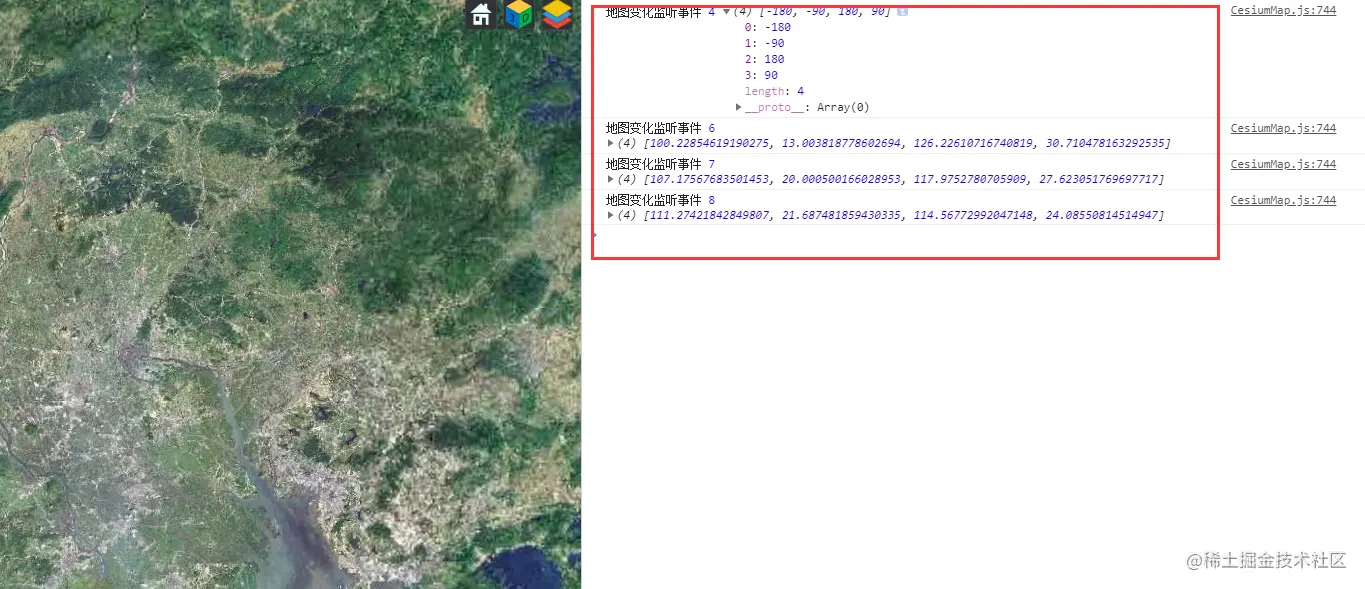
Task: Select the "3: 90" array entry
Action: click(761, 75)
